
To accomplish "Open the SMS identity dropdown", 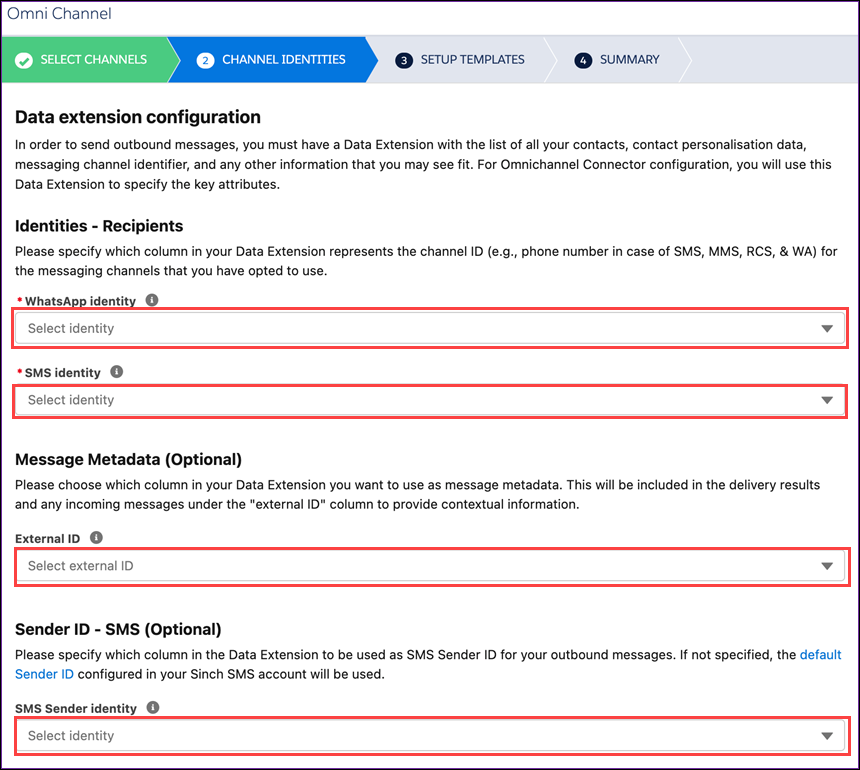I will point(430,400).
